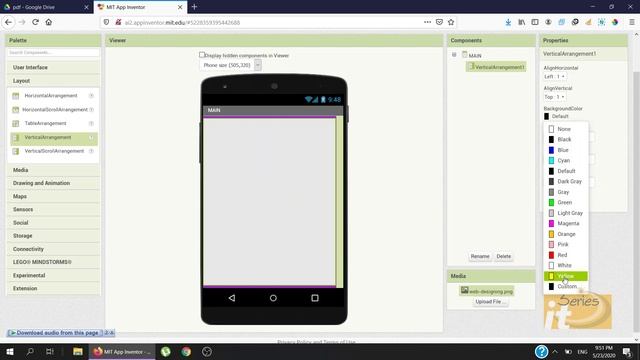Tap the phone back navigation triangle

point(232,298)
